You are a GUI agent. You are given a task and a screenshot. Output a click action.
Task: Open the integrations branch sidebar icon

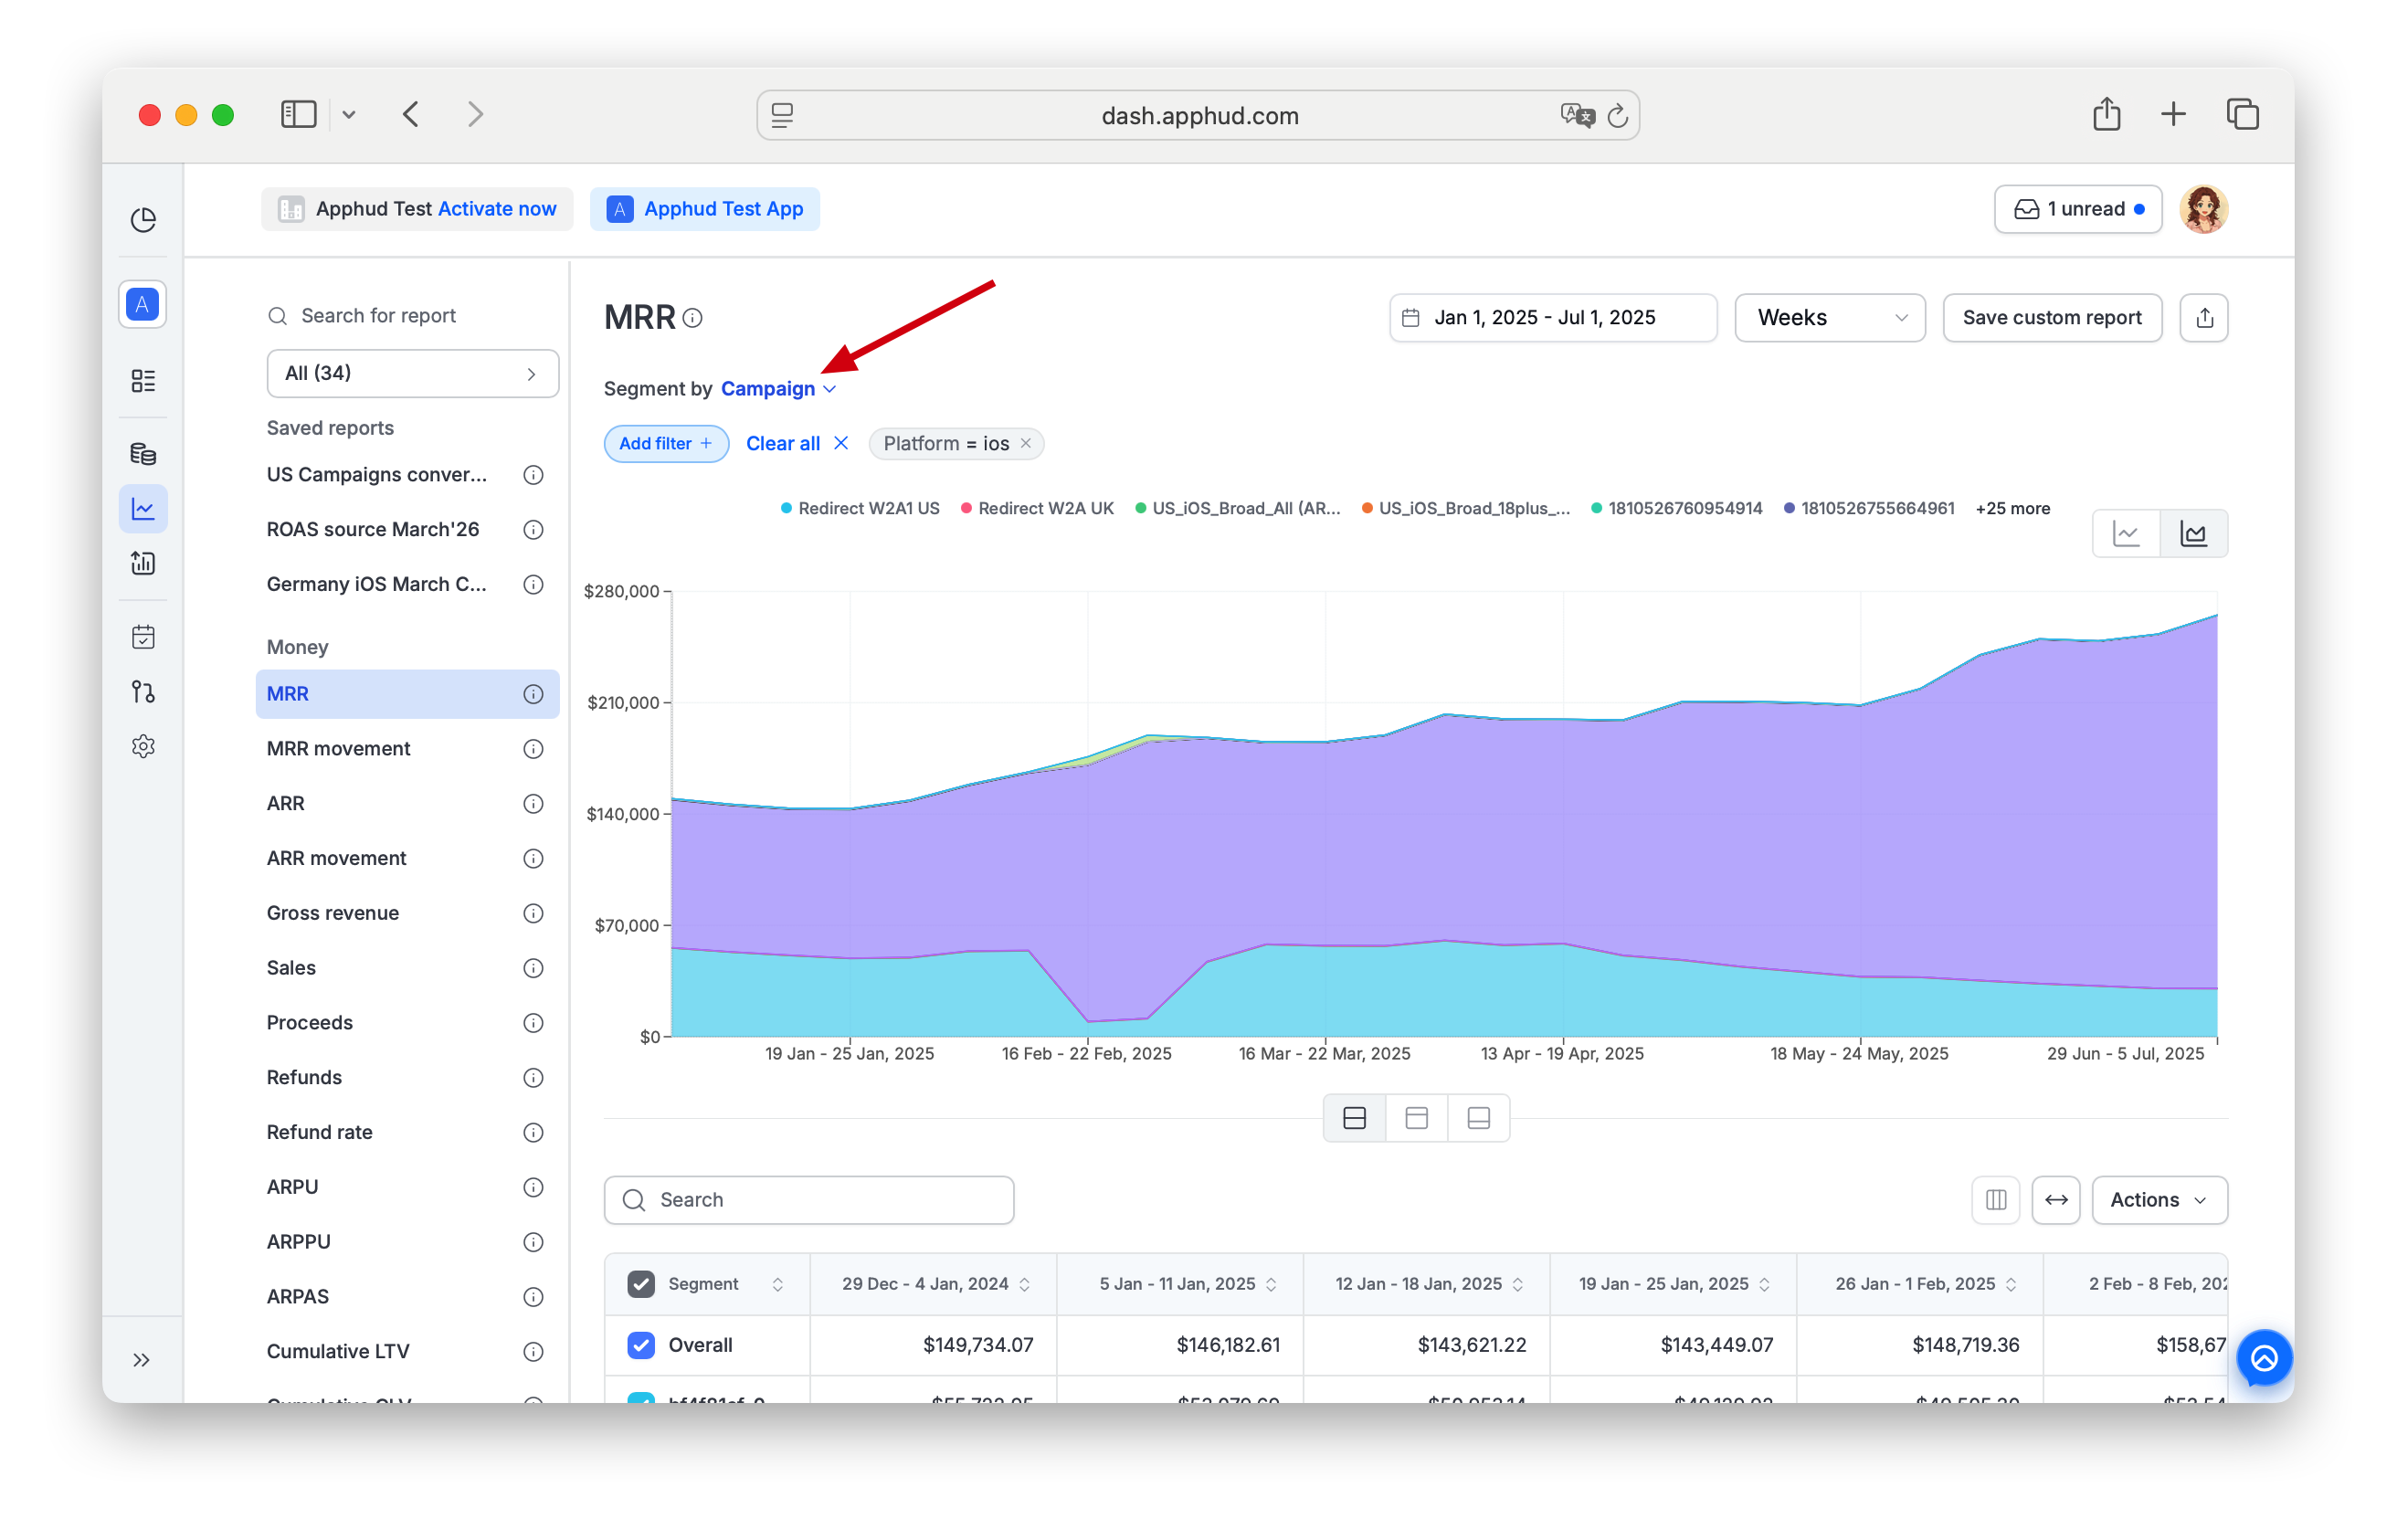[143, 692]
